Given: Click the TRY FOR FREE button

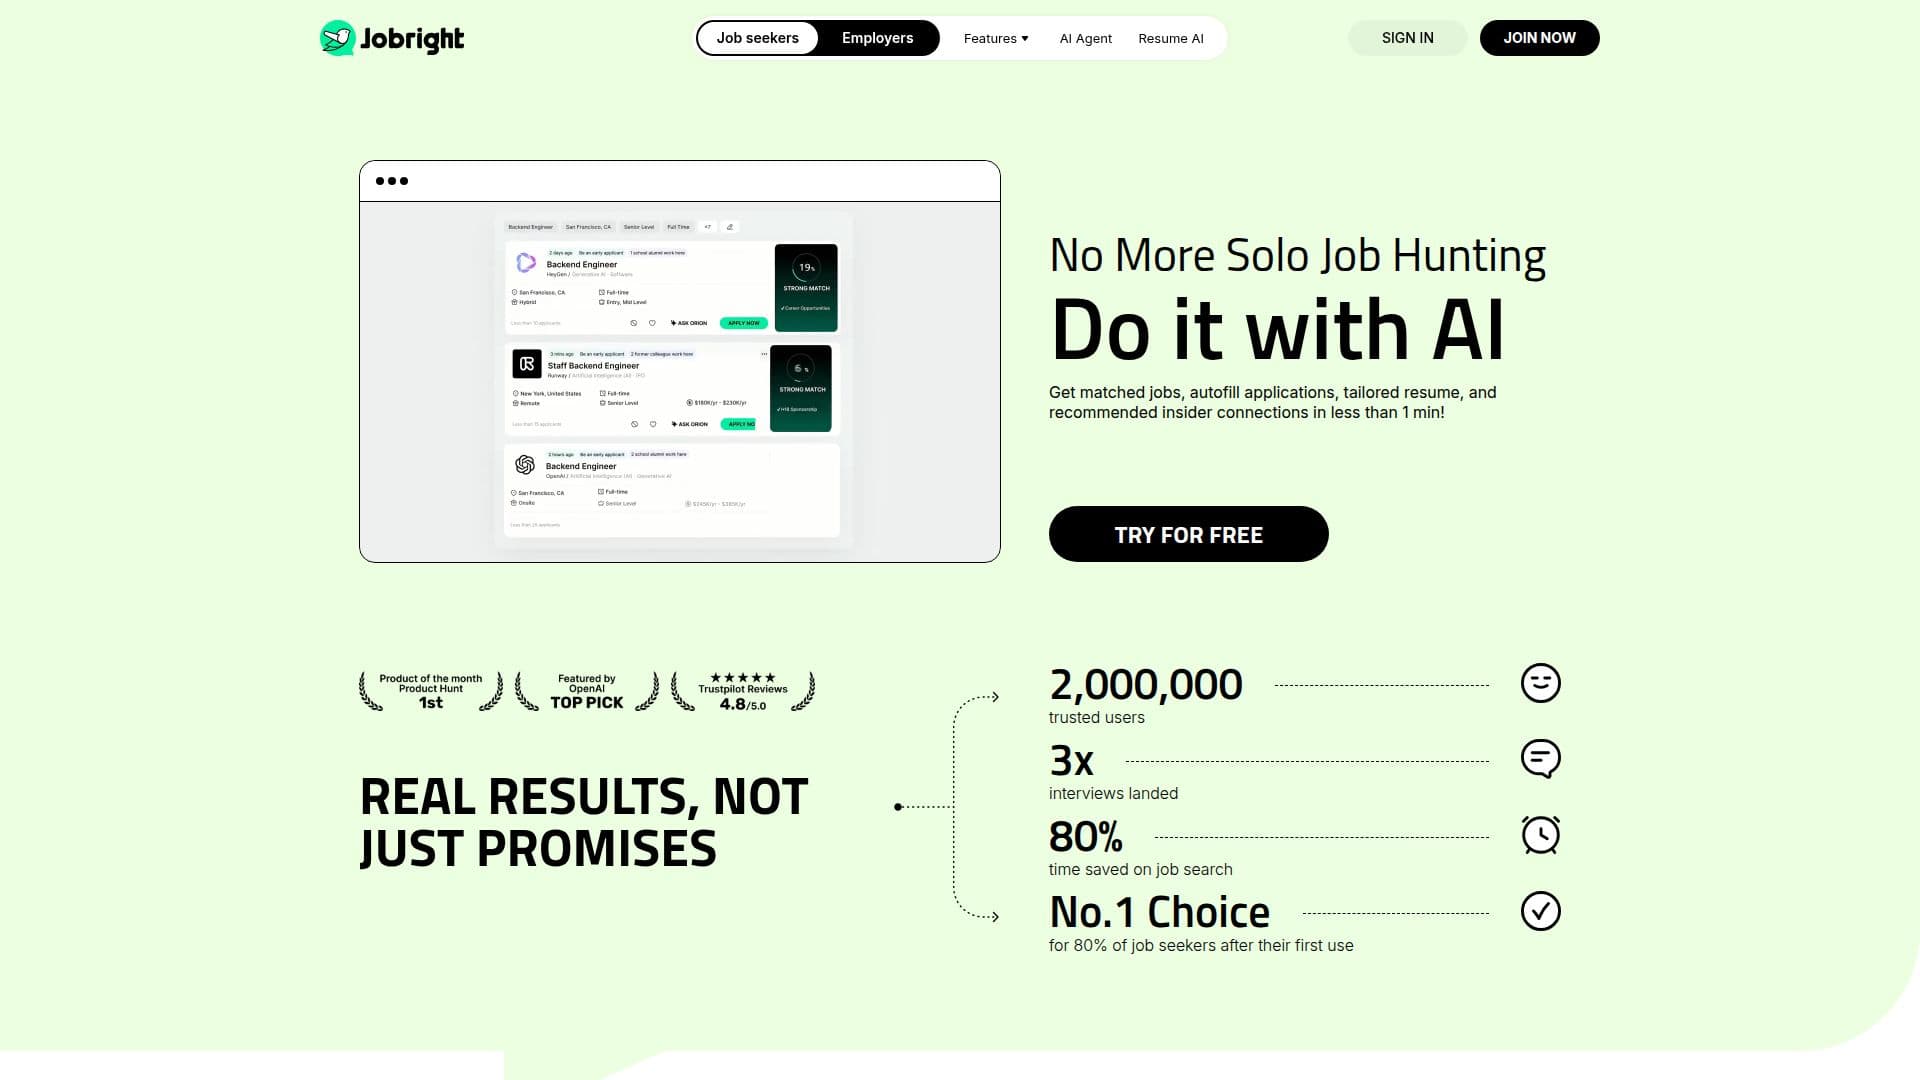Looking at the screenshot, I should (1188, 534).
